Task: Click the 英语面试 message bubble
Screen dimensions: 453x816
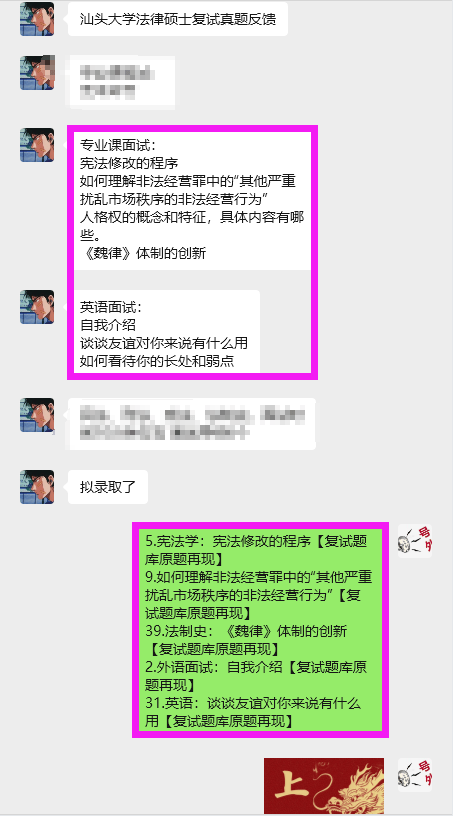Action: [x=166, y=331]
